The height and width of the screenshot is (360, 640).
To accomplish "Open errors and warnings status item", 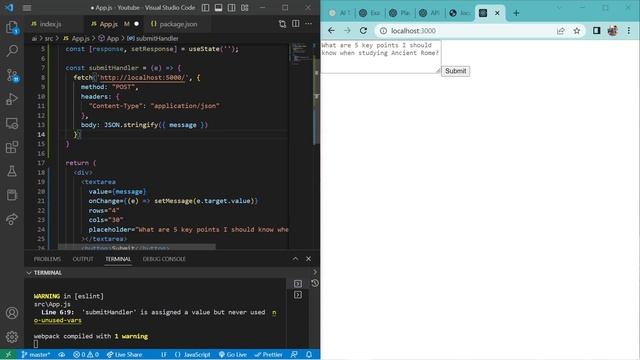I will point(86,355).
